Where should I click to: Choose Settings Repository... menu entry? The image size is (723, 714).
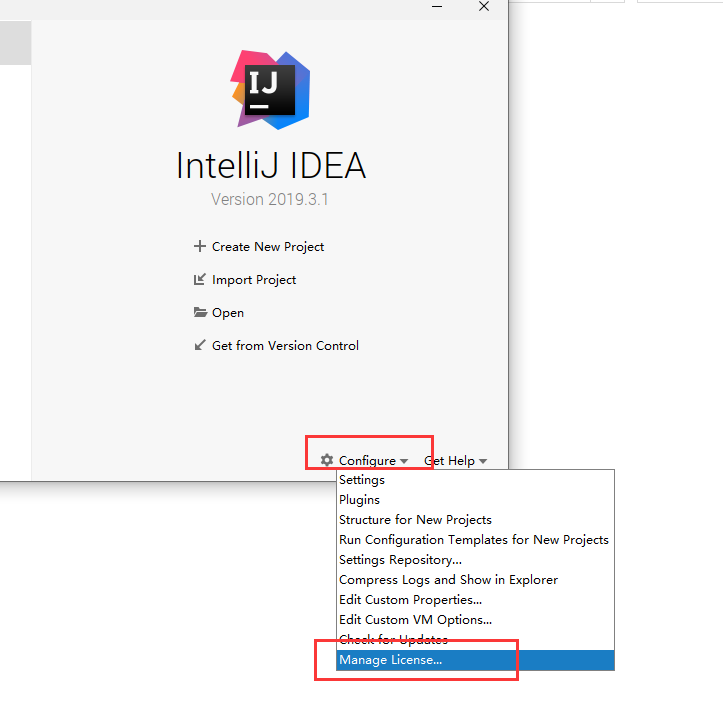[475, 560]
